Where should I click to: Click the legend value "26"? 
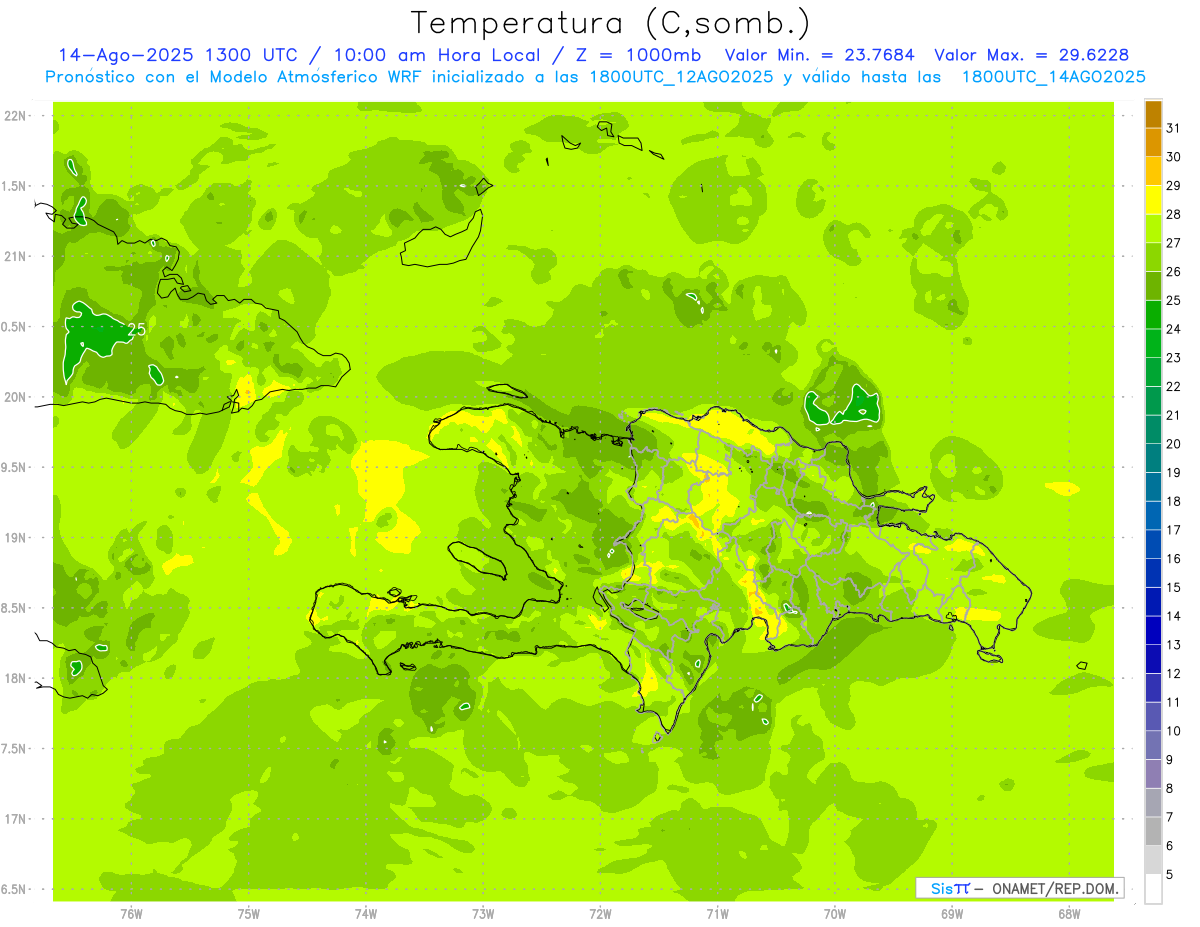(1174, 272)
